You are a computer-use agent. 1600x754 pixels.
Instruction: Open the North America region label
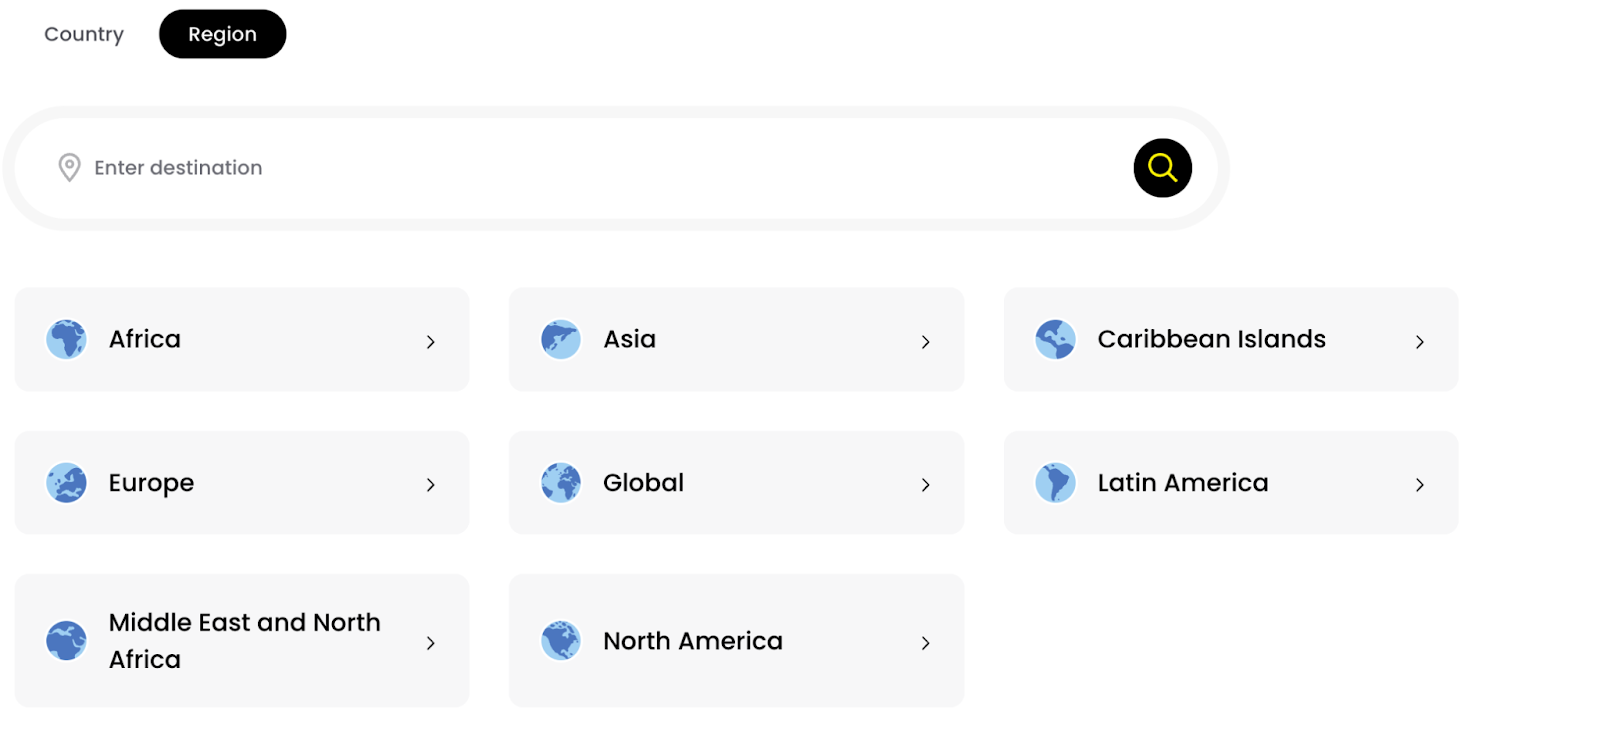(693, 641)
